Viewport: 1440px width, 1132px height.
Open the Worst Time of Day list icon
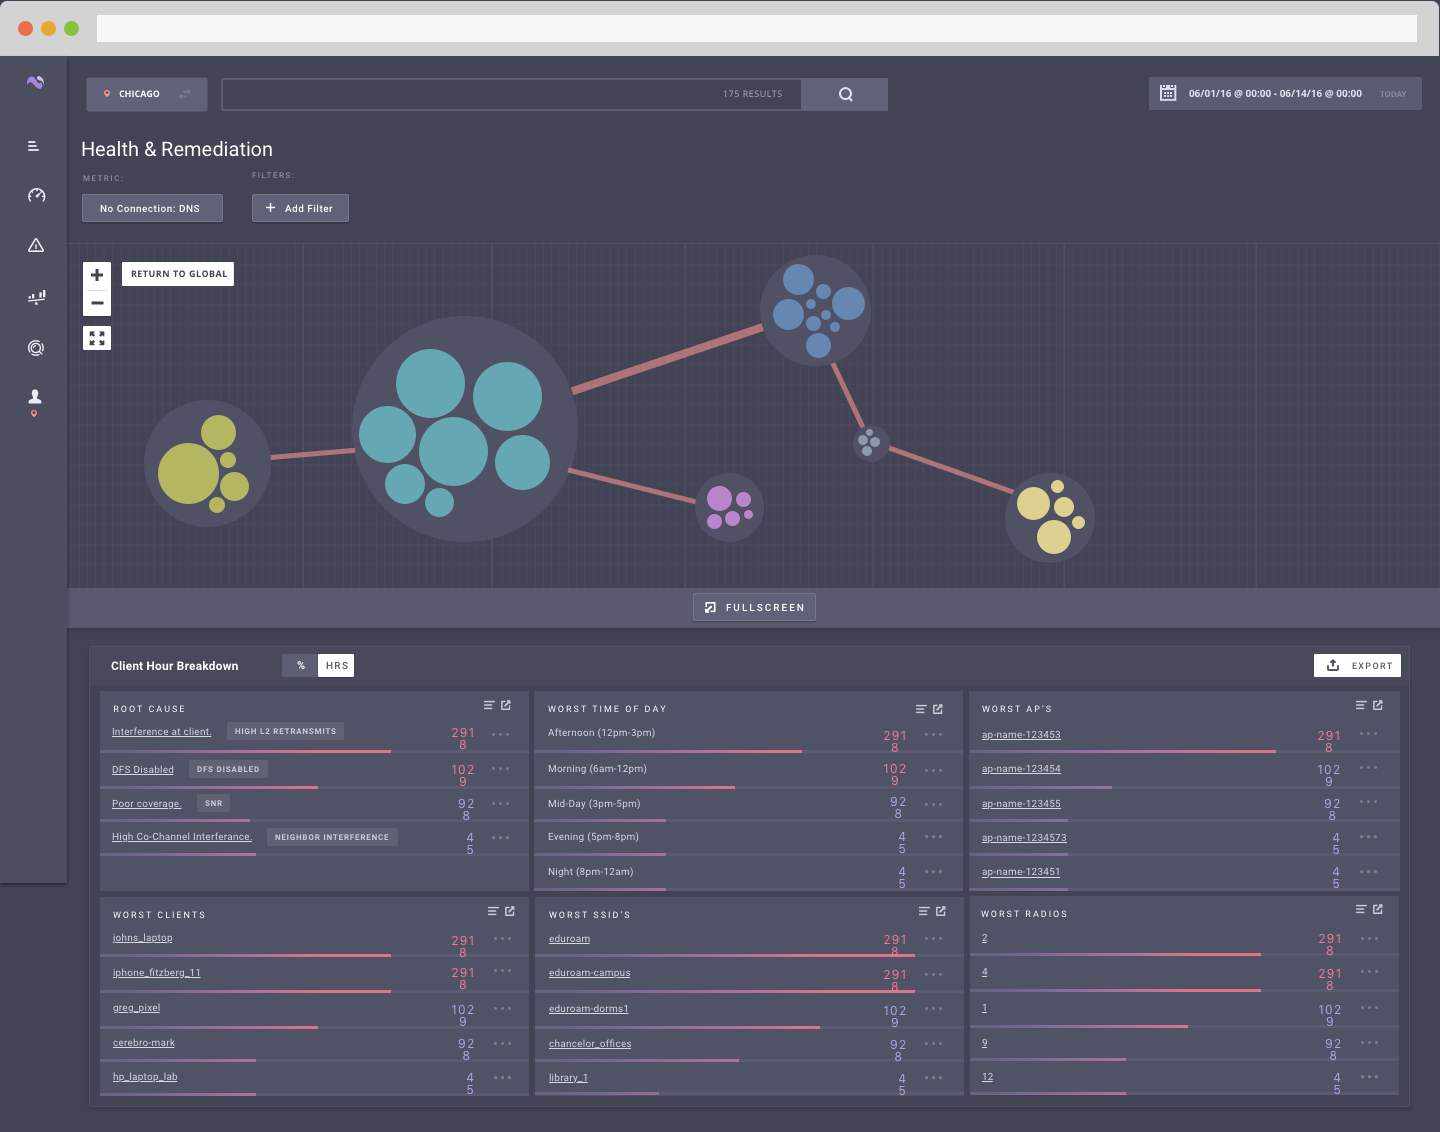(921, 709)
